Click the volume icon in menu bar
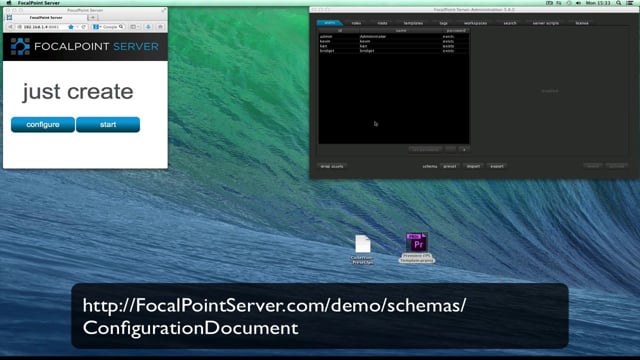This screenshot has width=640, height=360. click(578, 3)
